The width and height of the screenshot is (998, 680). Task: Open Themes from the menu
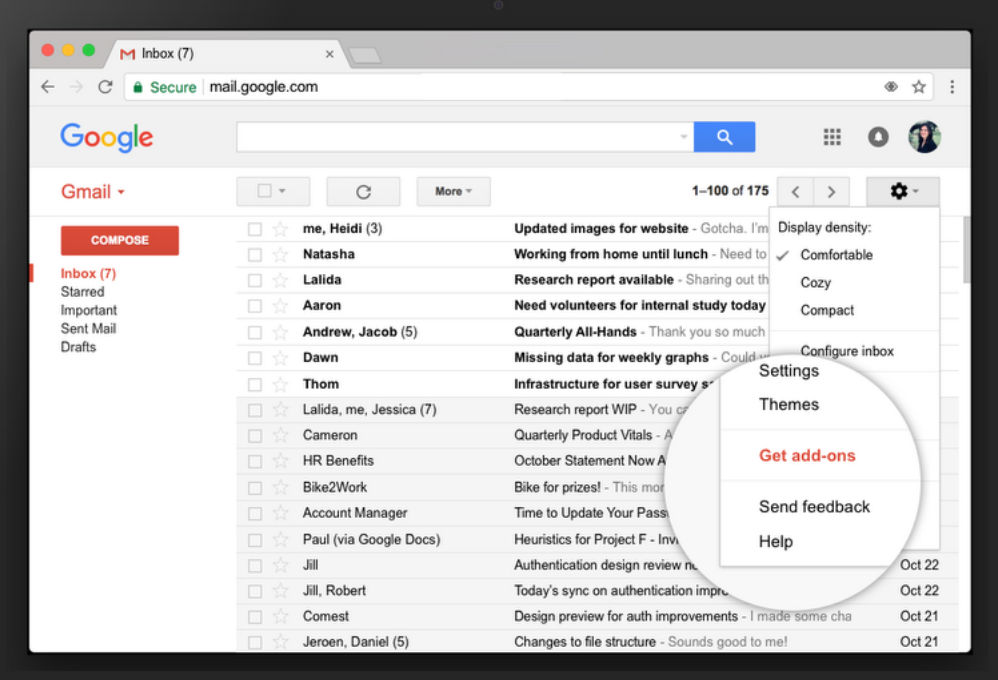789,404
